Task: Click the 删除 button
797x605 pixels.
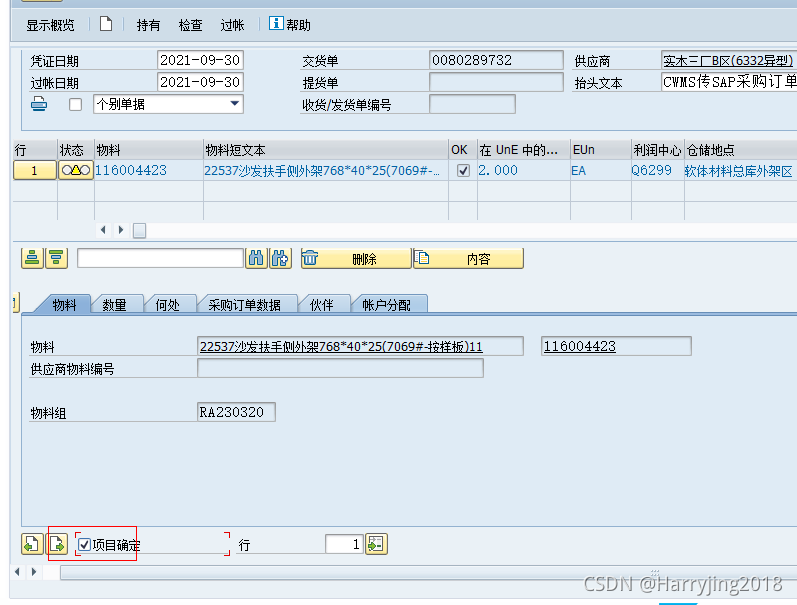Action: point(355,258)
